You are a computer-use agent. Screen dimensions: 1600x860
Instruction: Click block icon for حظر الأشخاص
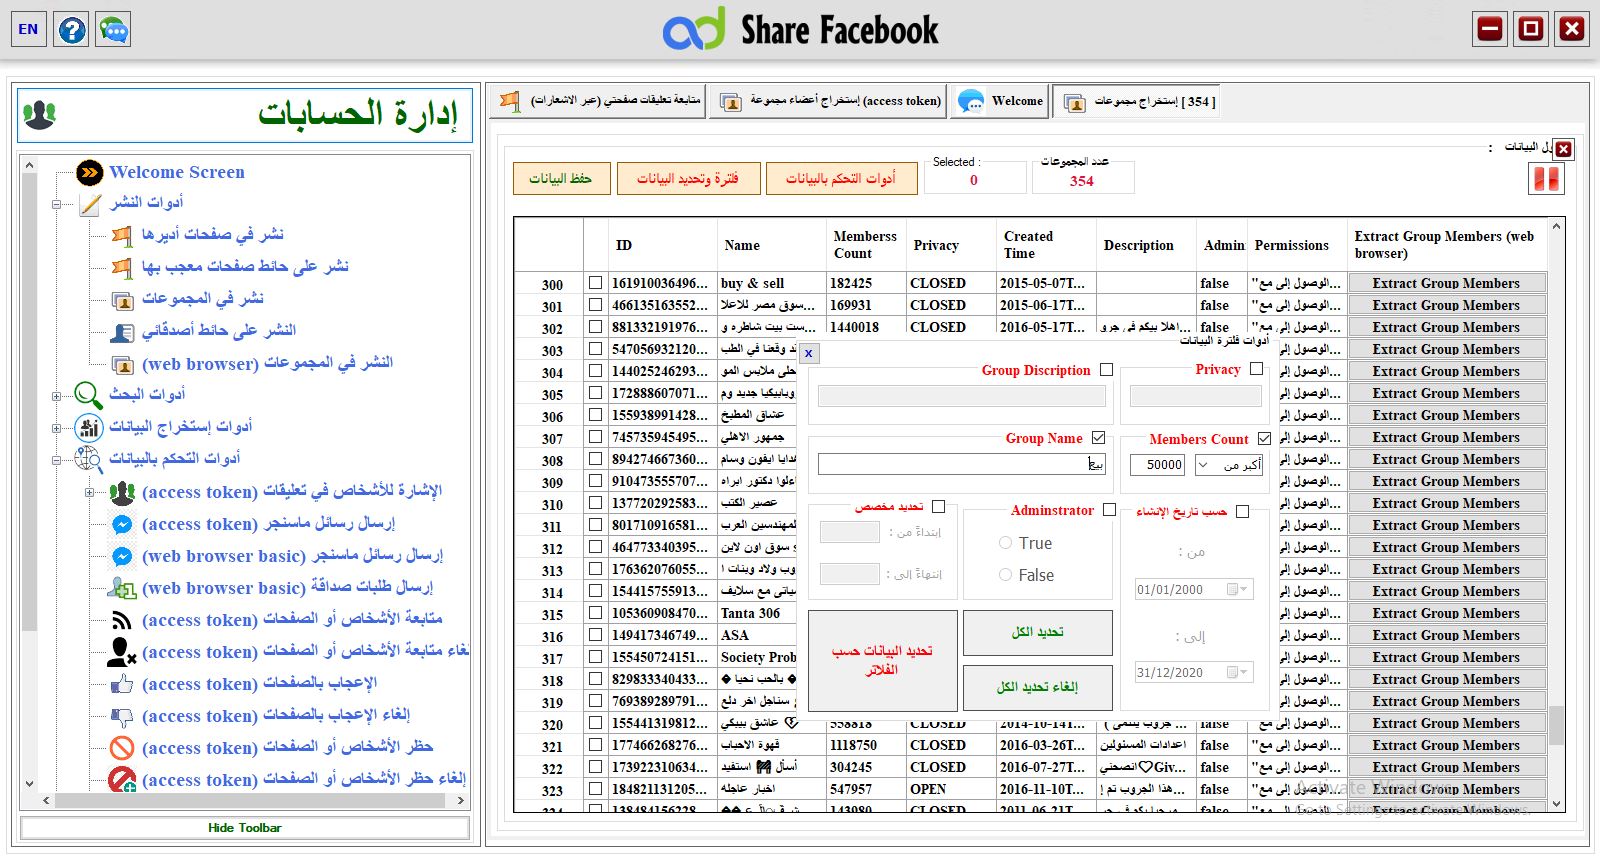(122, 748)
